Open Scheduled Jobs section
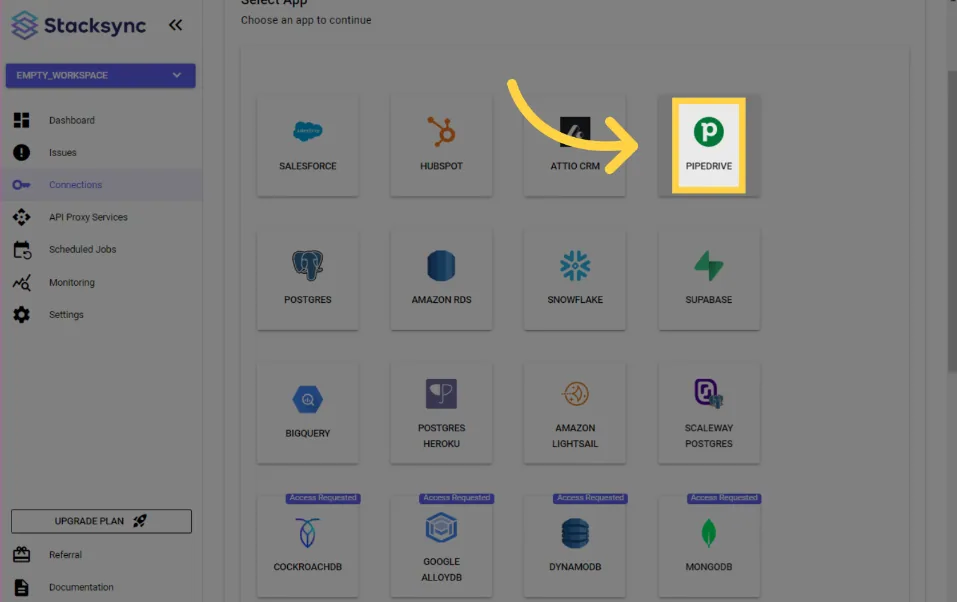 (82, 249)
